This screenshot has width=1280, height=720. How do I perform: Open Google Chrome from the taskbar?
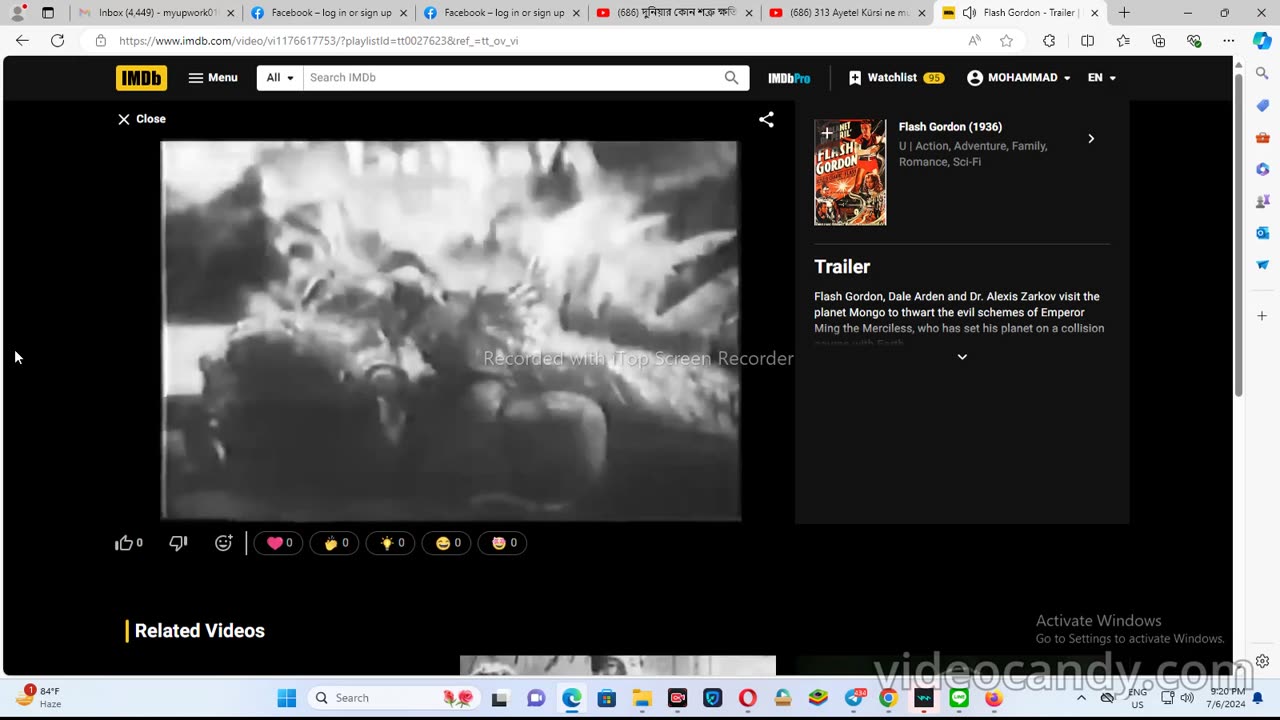click(888, 698)
